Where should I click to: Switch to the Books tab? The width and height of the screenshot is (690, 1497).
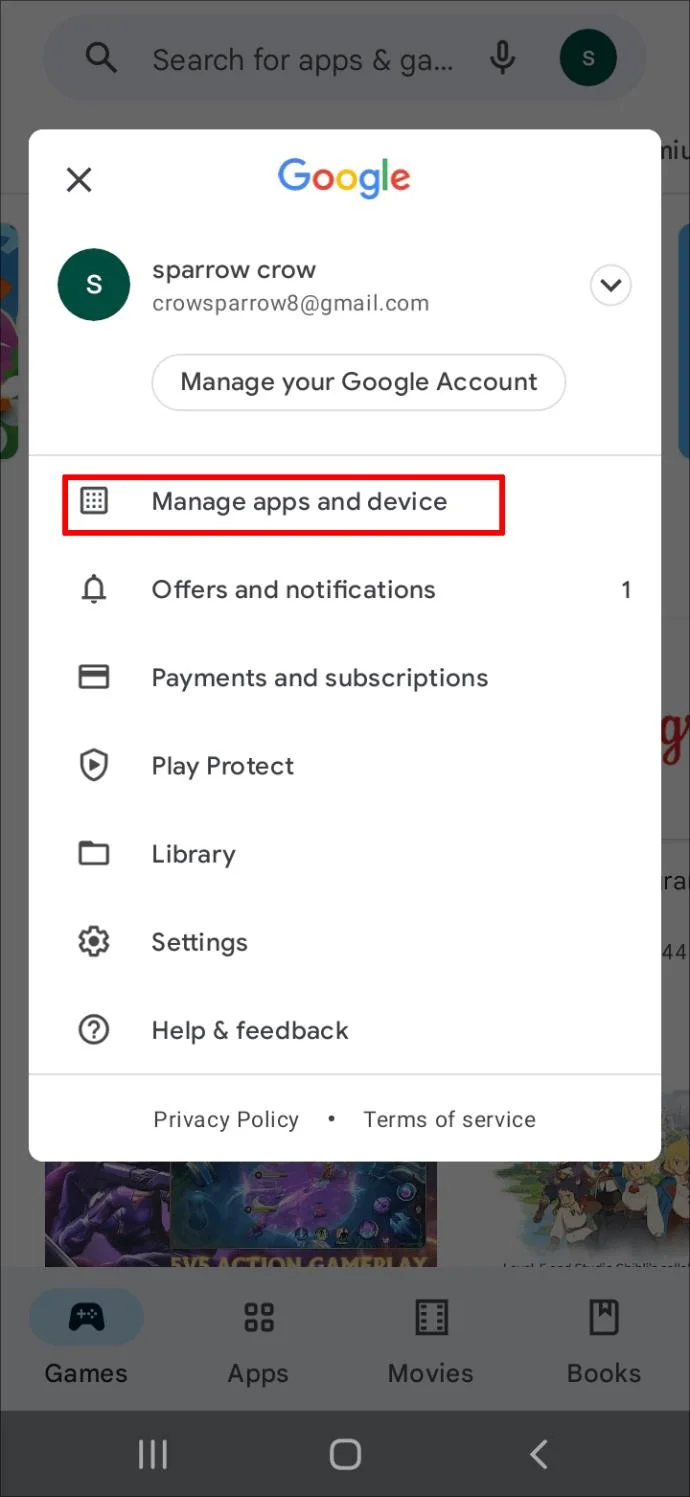pyautogui.click(x=604, y=1338)
